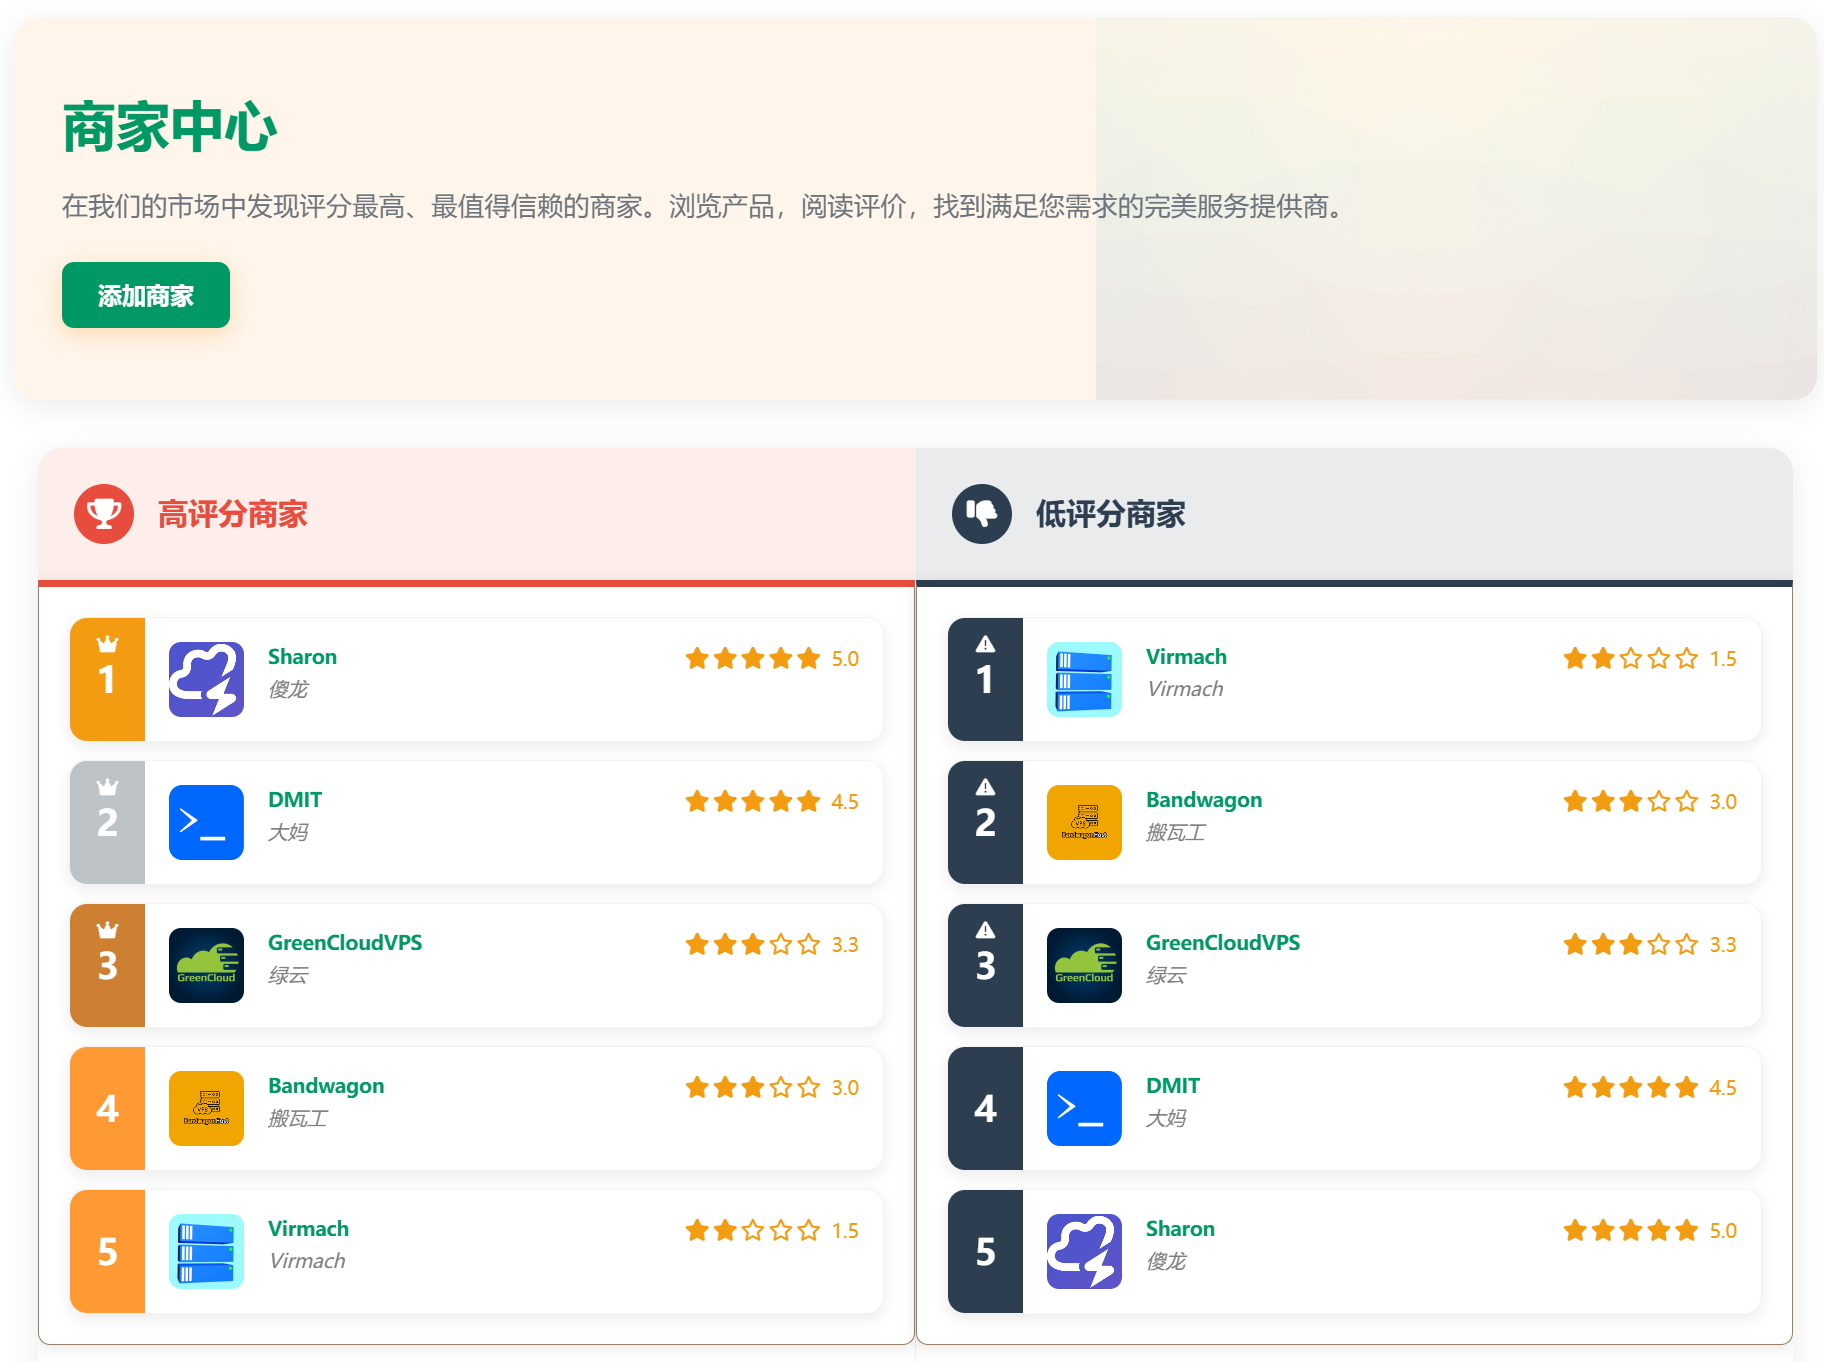The width and height of the screenshot is (1824, 1362).
Task: Click GreenCloudVPS 3.3 stars in high-rated list
Action: (x=772, y=944)
